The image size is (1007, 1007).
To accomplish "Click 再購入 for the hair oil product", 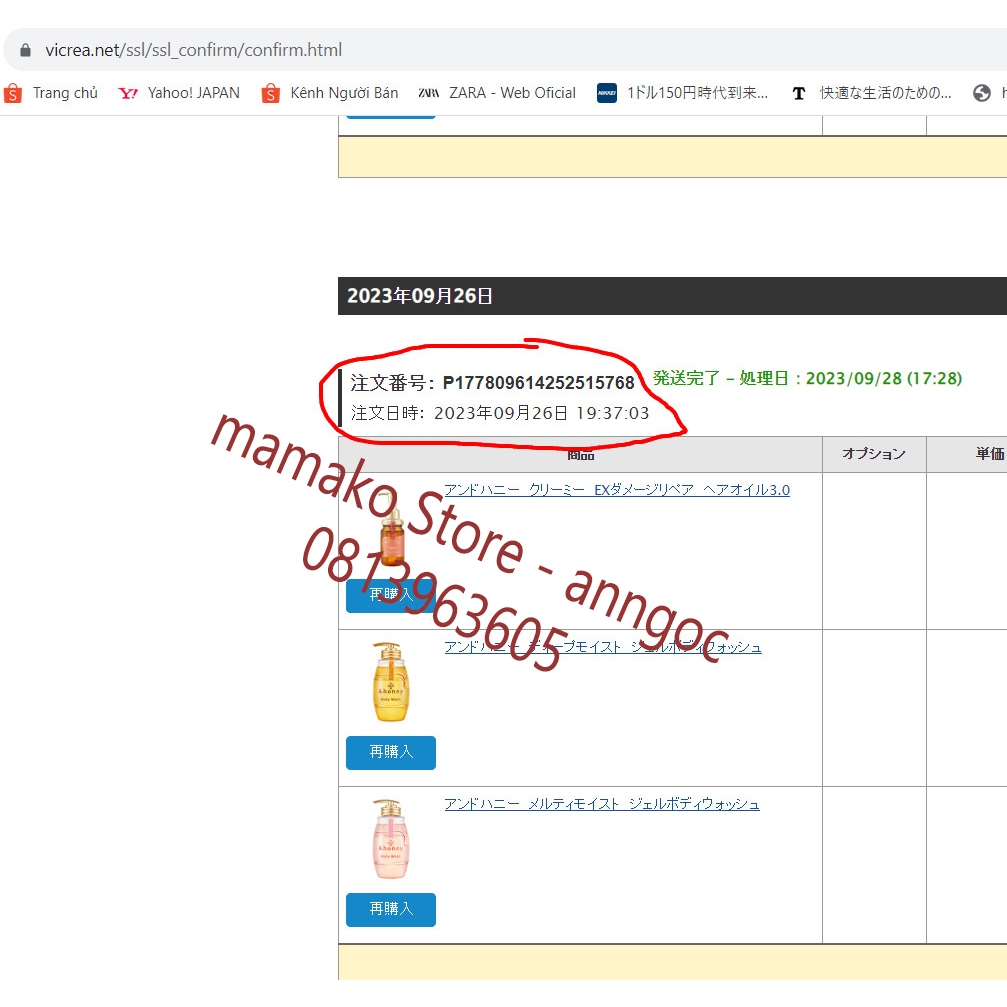I will [391, 596].
